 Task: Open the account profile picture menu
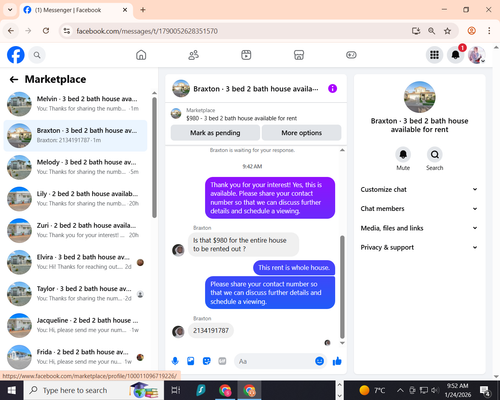coord(477,55)
